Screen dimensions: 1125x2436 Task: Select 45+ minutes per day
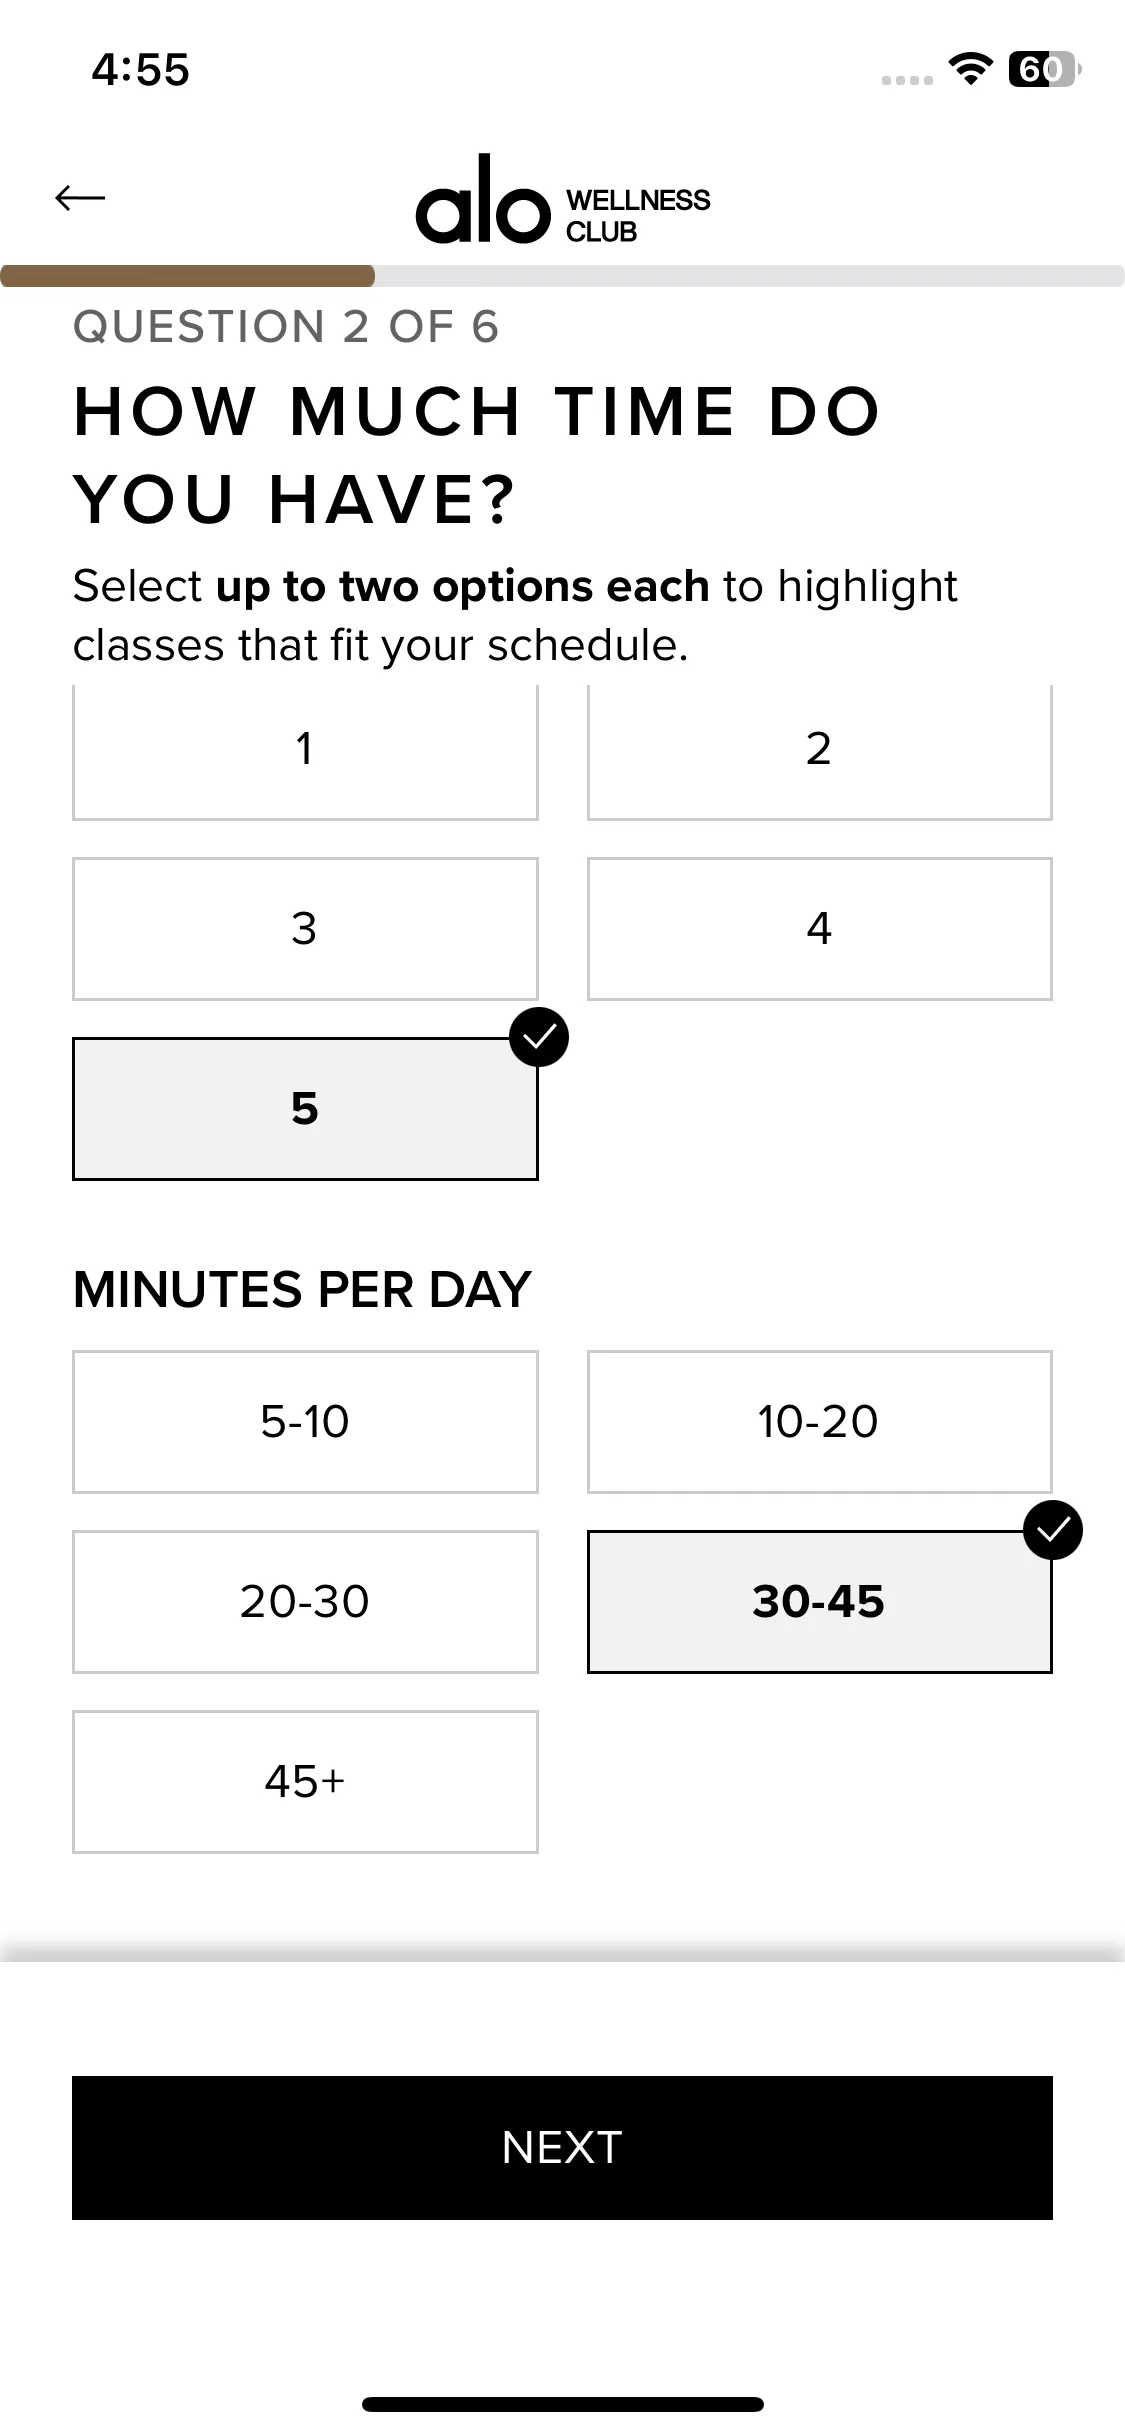point(305,1781)
